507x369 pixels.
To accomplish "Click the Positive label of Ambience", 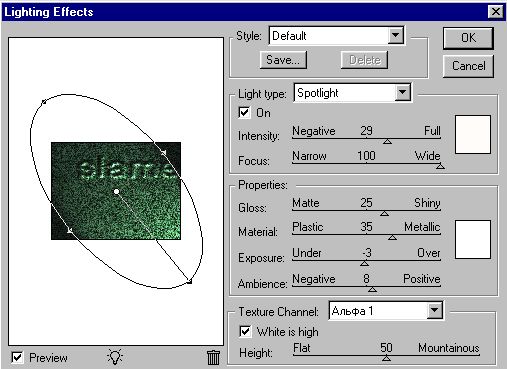I will [x=422, y=278].
